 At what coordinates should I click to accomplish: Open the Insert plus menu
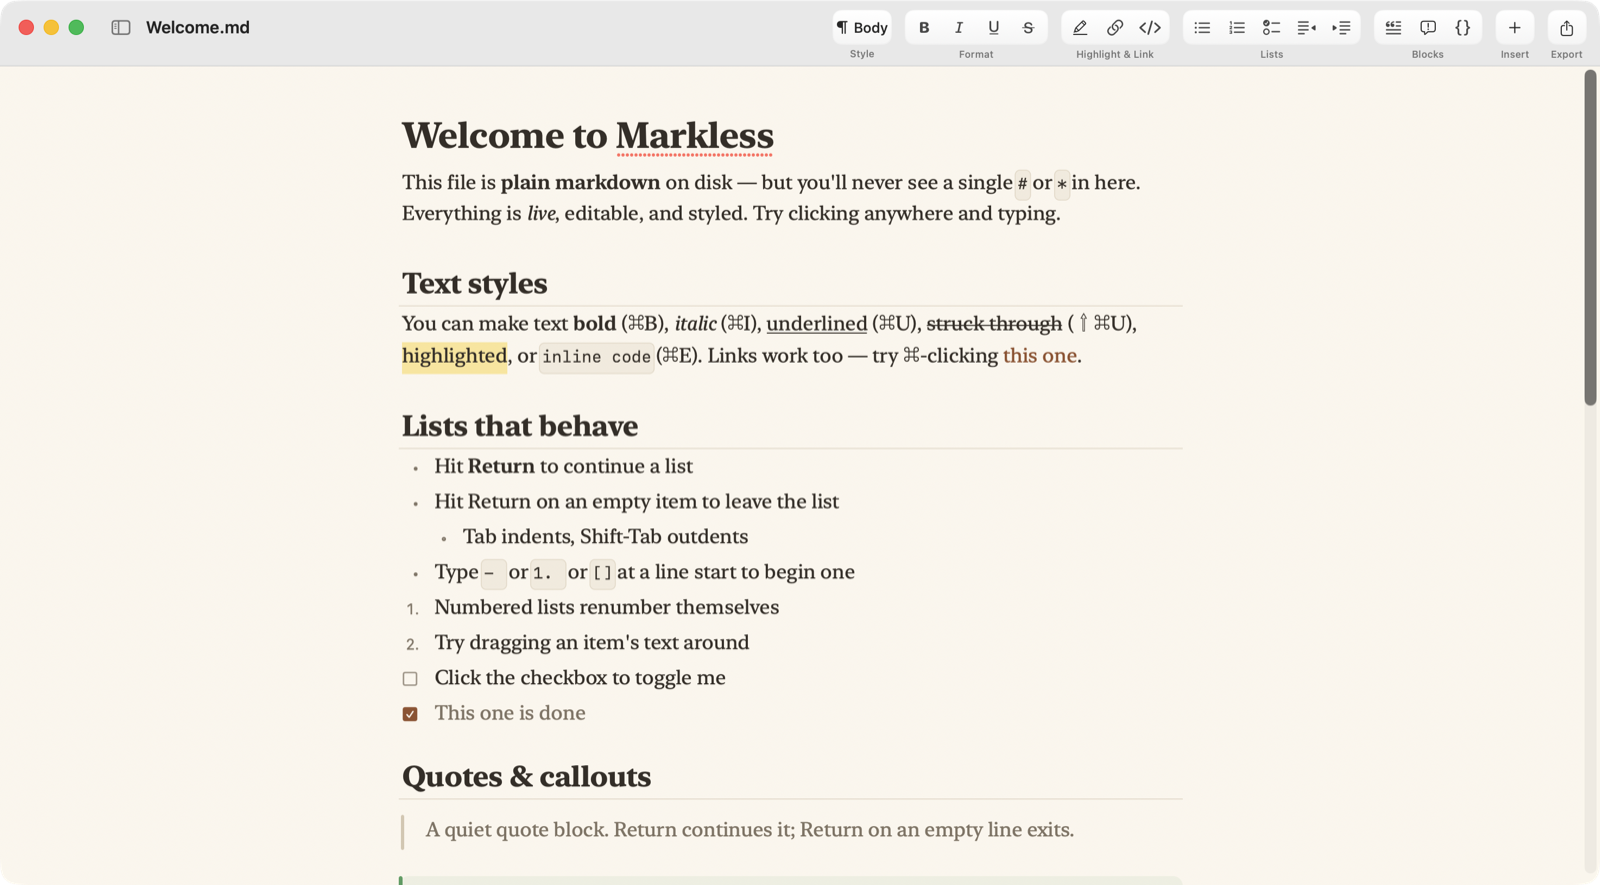pos(1514,28)
